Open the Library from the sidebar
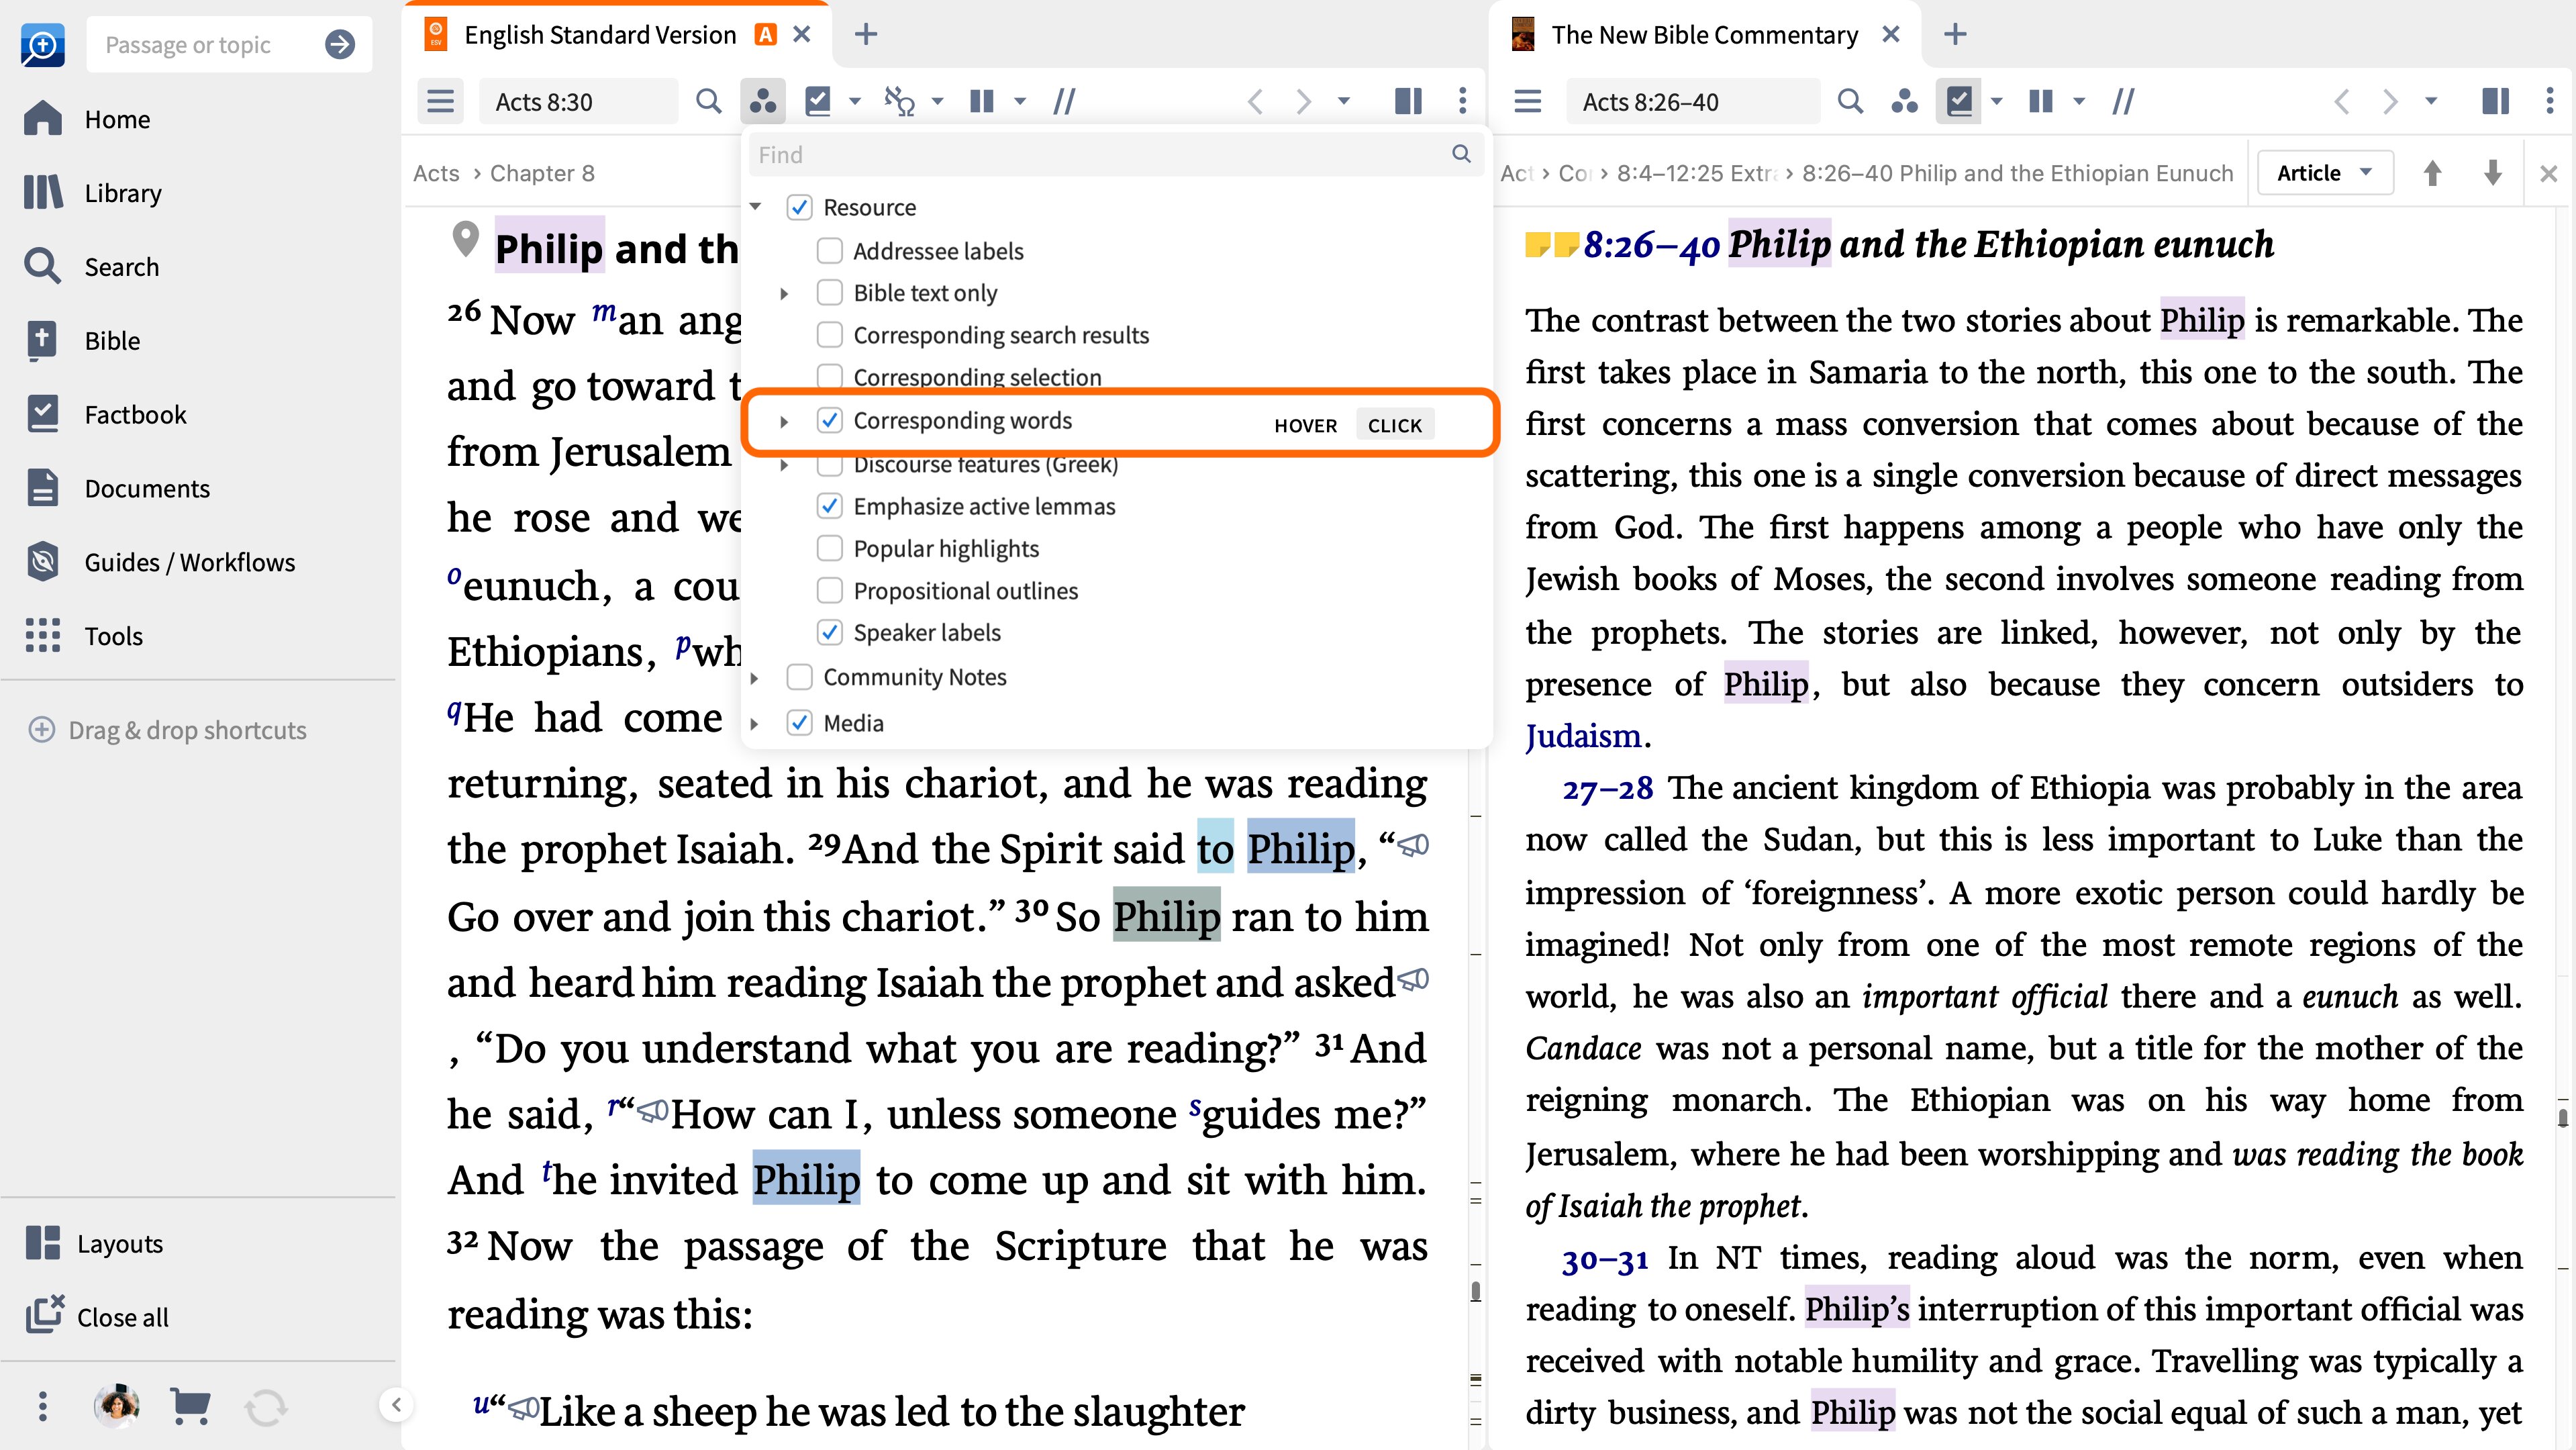 [x=122, y=193]
